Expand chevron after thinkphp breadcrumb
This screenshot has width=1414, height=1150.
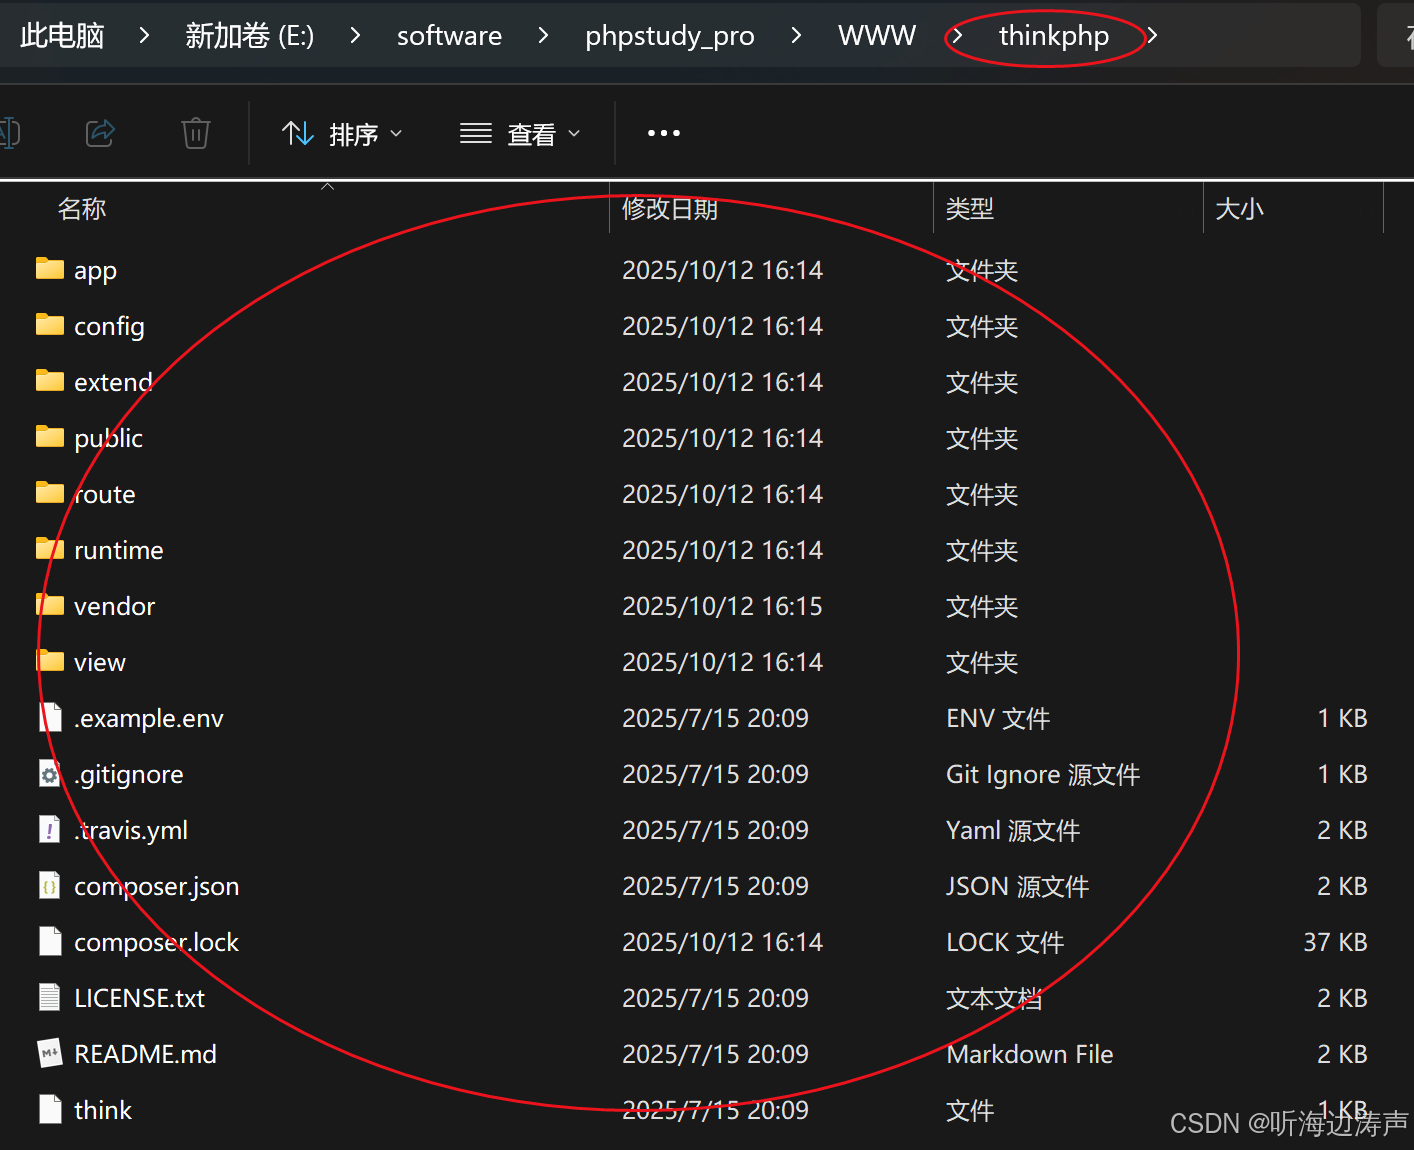pyautogui.click(x=1152, y=36)
